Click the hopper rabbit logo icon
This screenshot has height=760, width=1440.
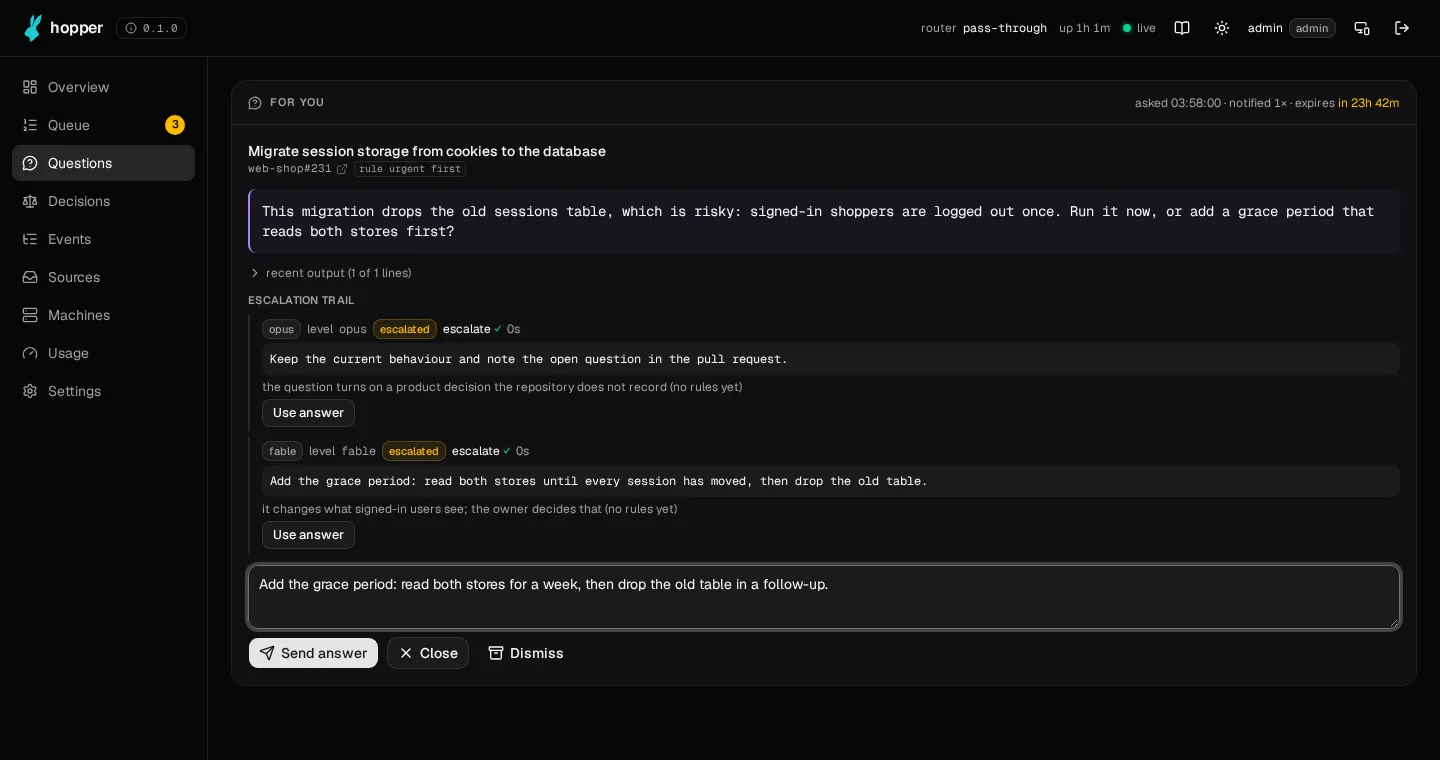pos(33,28)
